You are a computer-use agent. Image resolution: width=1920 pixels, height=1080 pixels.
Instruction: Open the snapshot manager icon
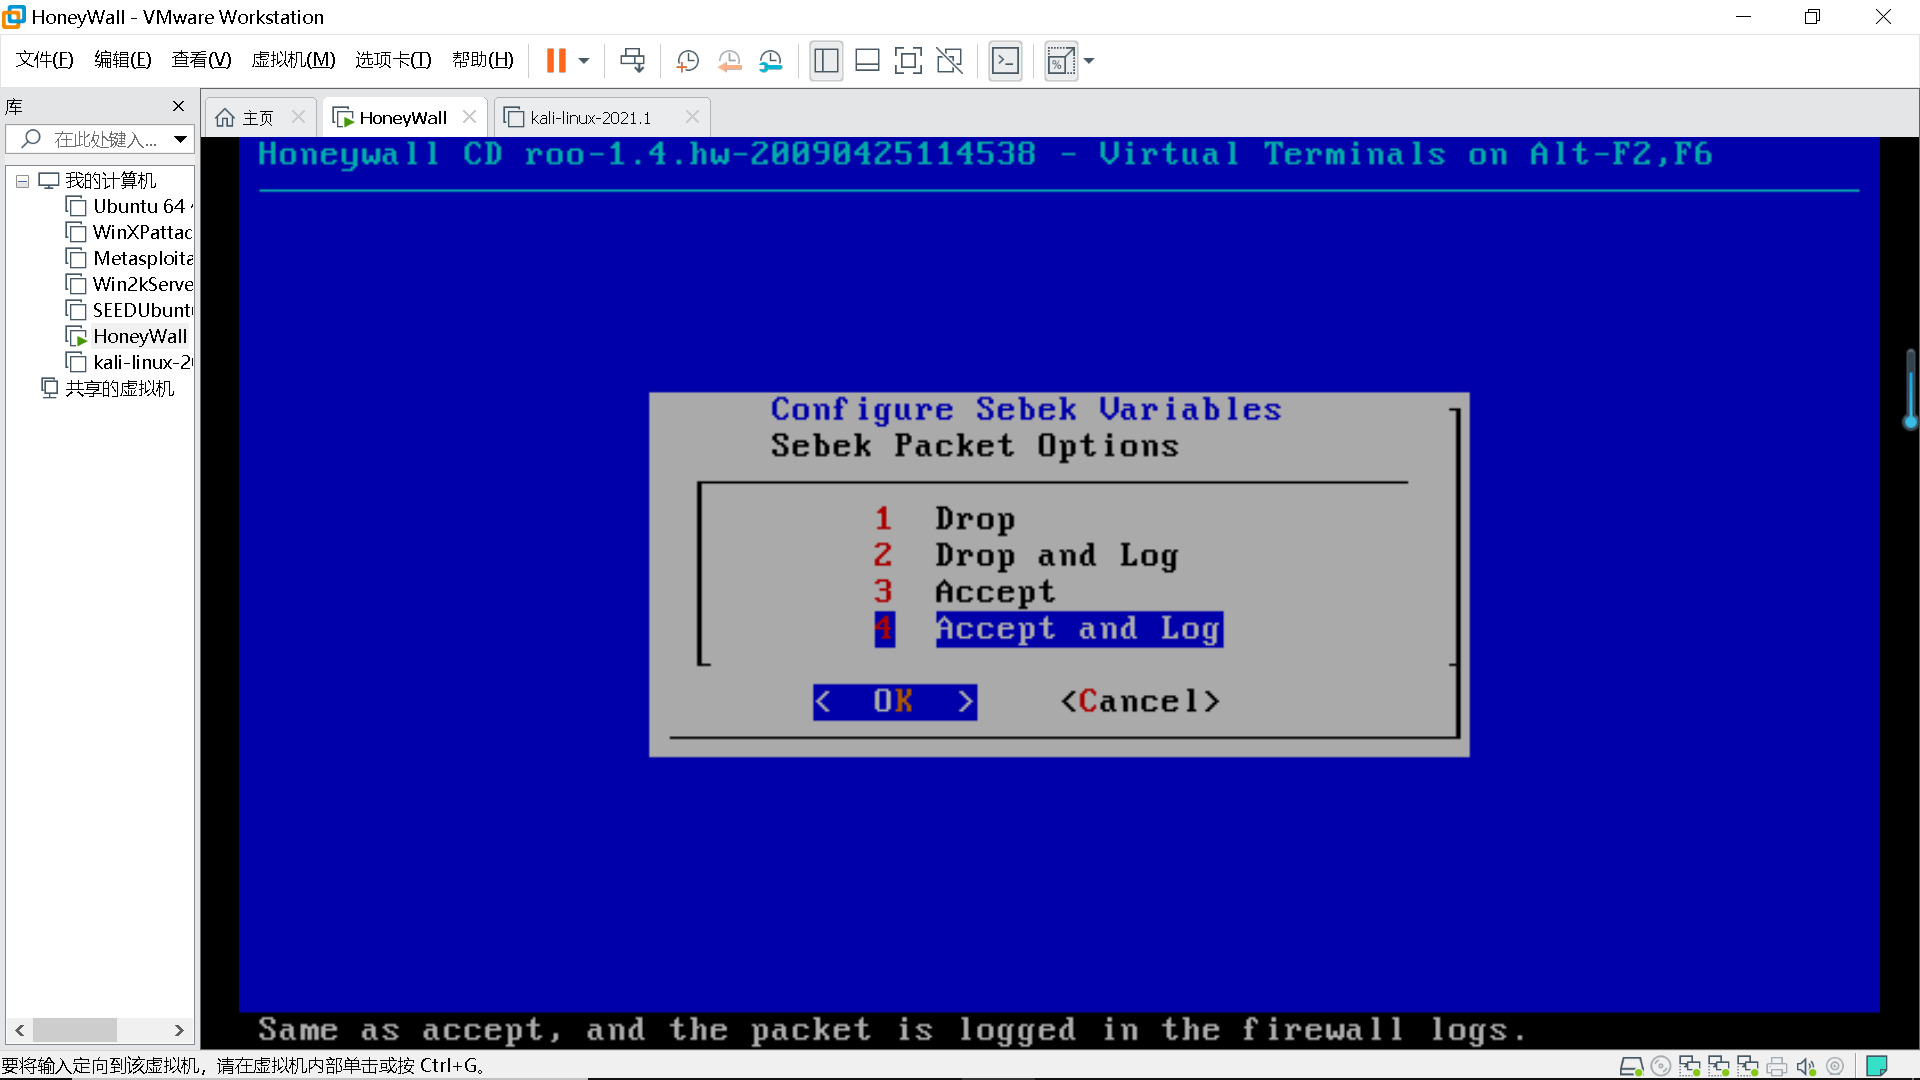770,61
